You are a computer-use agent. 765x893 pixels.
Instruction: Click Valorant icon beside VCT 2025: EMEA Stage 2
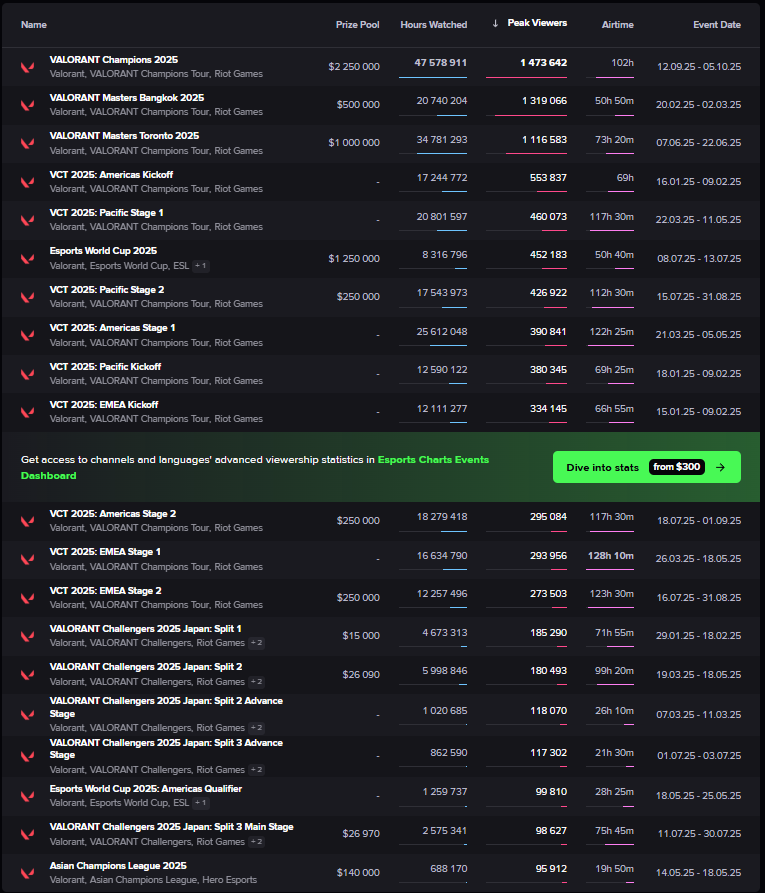pyautogui.click(x=27, y=597)
